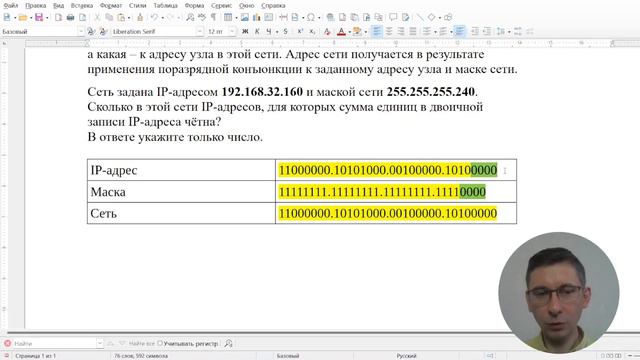Toggle Underline formatting (Ч)
The width and height of the screenshot is (640, 360).
[269, 31]
